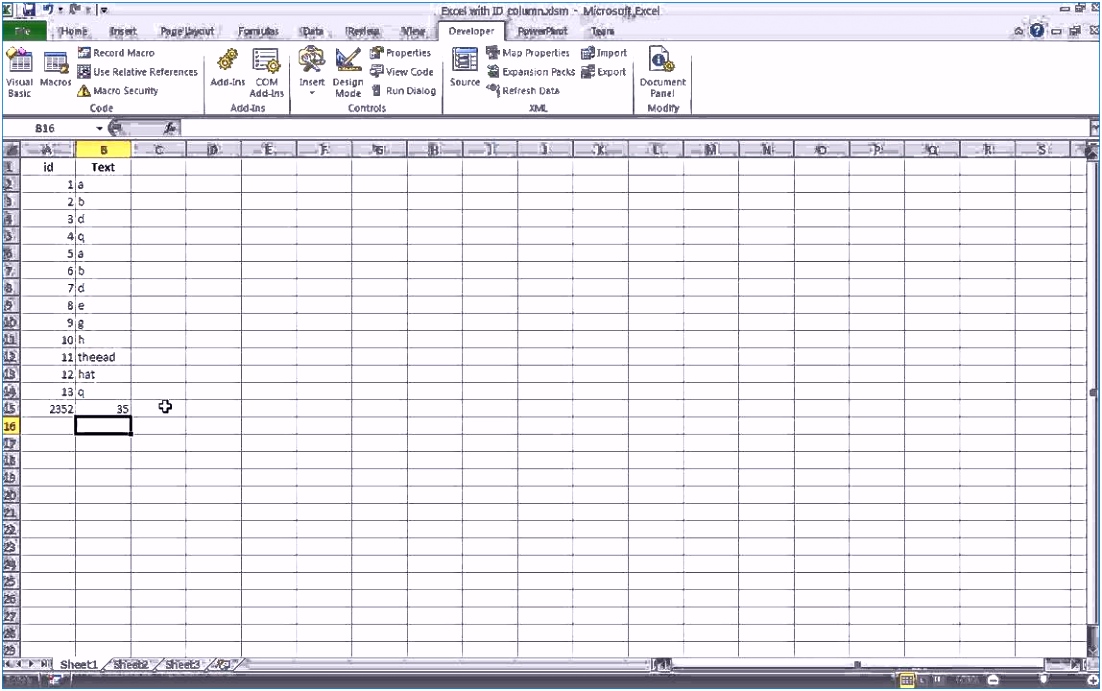Select row 16 header
The height and width of the screenshot is (691, 1102).
11,426
